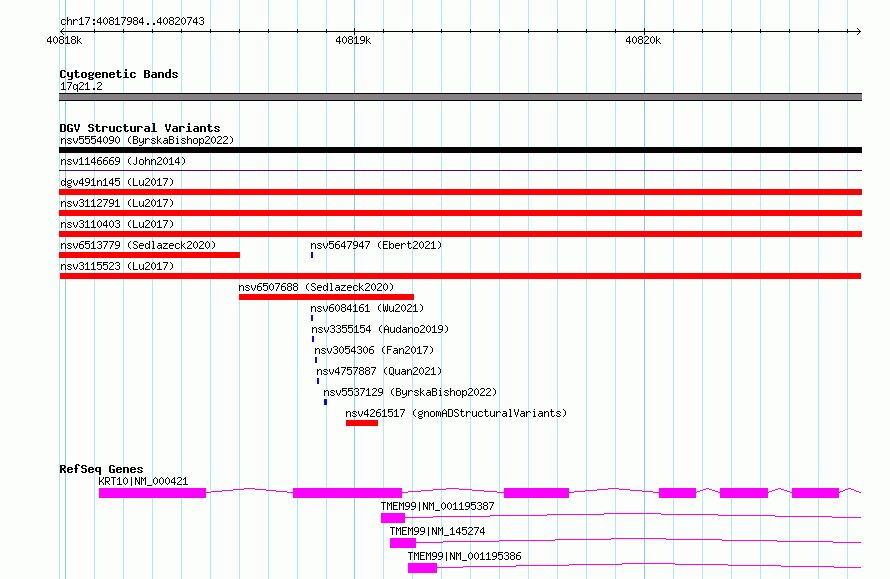This screenshot has width=890, height=579.
Task: Click the nsv5554090 (ByrskaBishop2022) label
Action: click(147, 140)
